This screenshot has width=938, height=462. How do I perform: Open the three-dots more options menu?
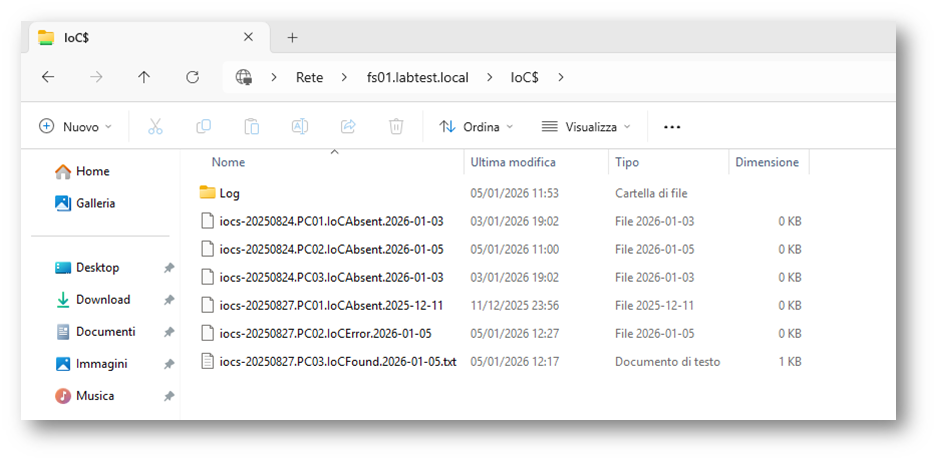click(672, 127)
